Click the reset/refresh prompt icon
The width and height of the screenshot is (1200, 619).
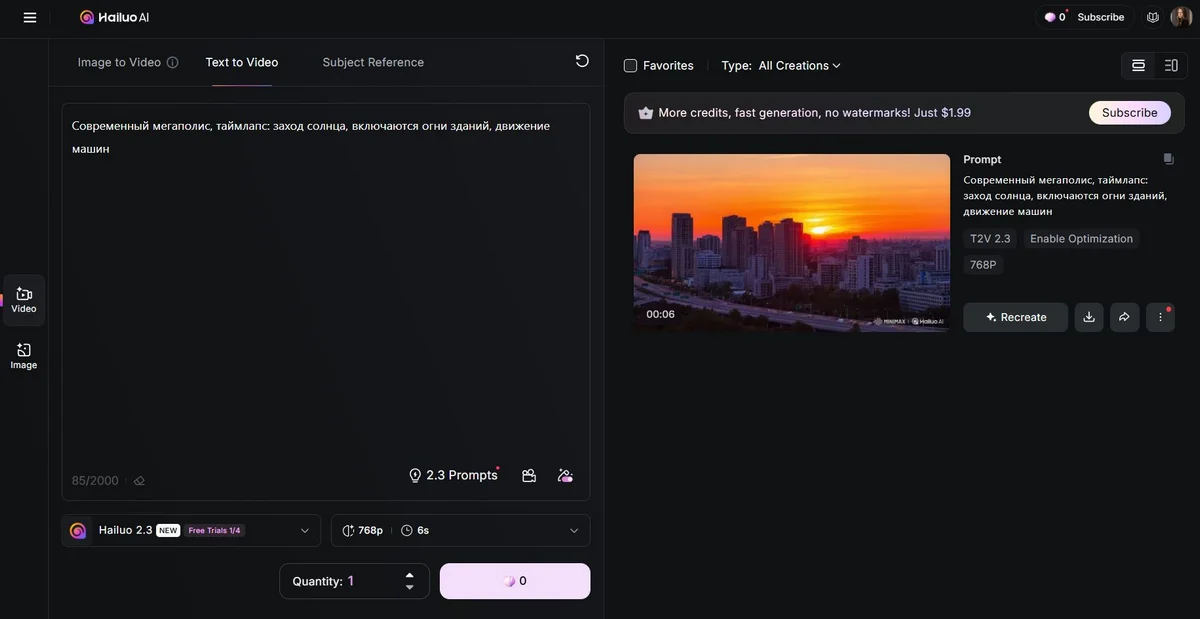tap(582, 61)
